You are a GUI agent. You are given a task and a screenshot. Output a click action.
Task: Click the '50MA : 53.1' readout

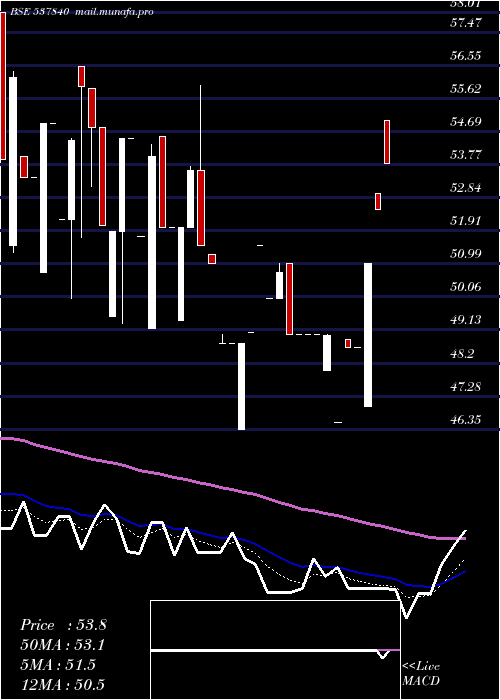63,645
